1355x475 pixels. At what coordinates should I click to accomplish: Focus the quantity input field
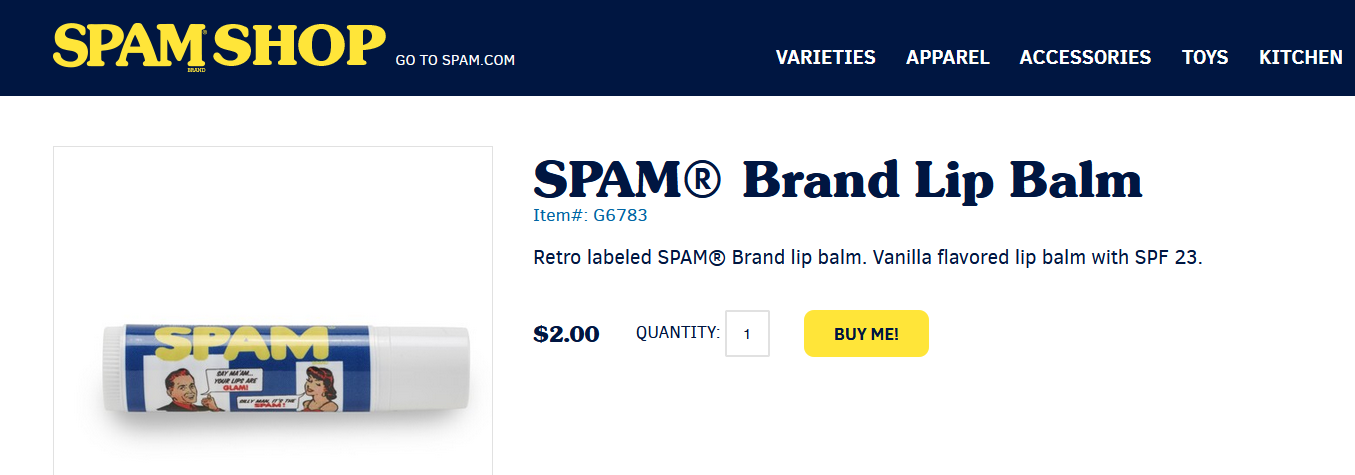pos(747,333)
